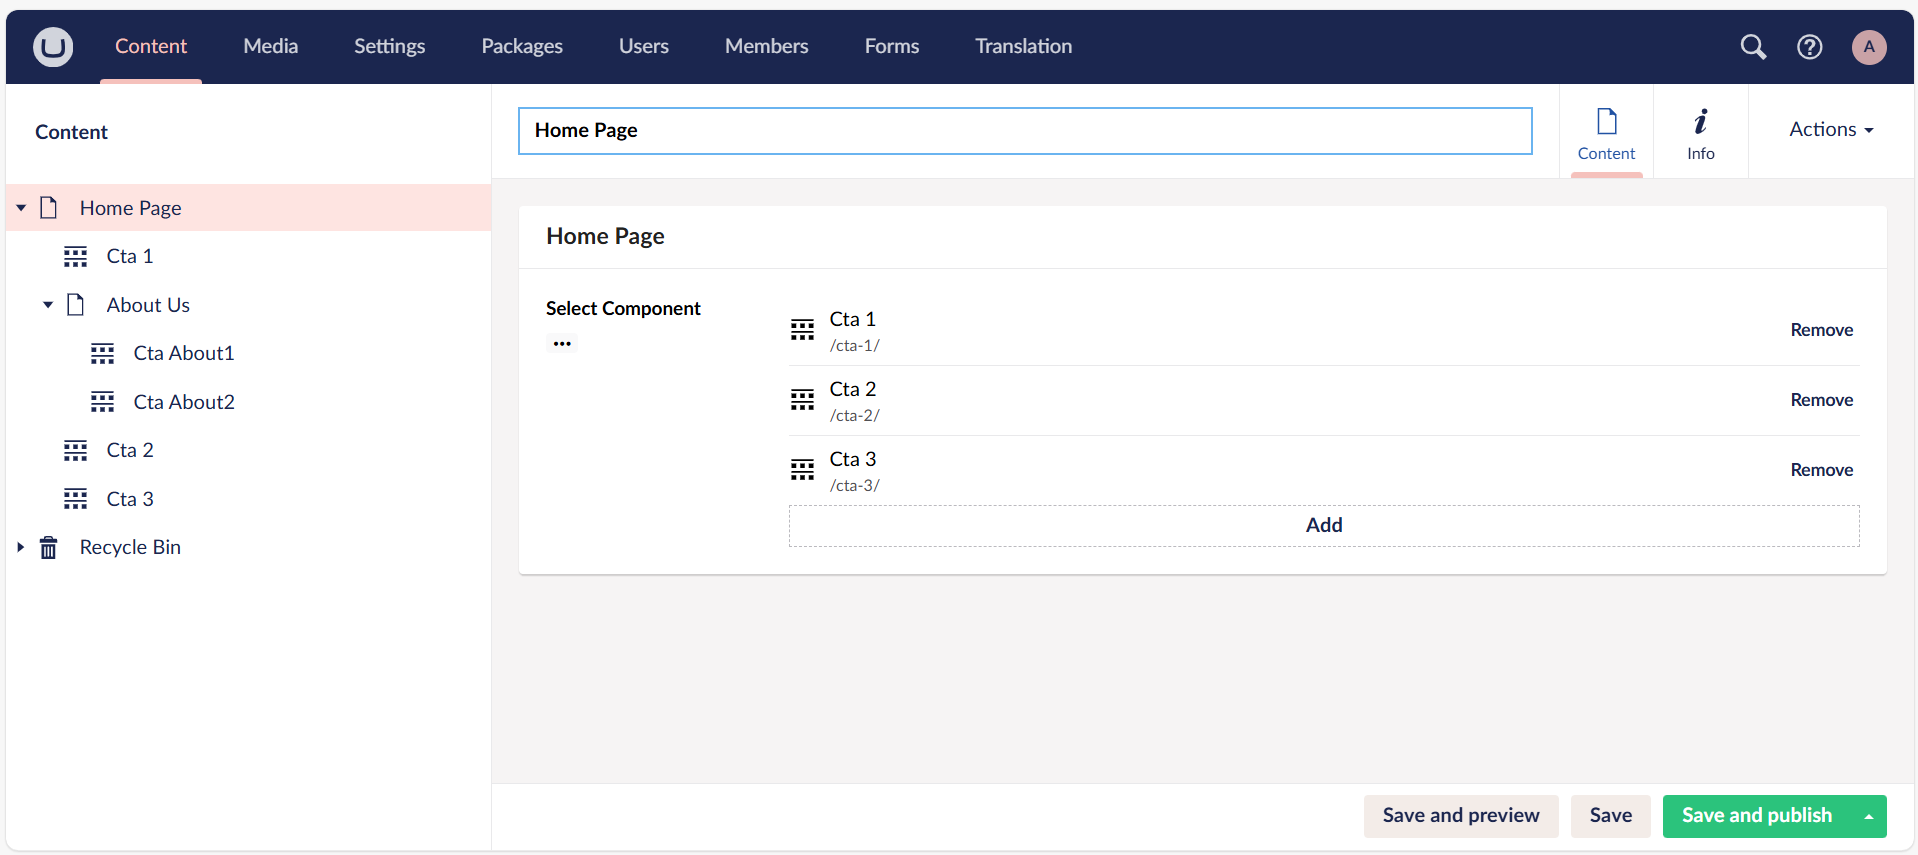Click the Cta 1 component name

coord(852,319)
